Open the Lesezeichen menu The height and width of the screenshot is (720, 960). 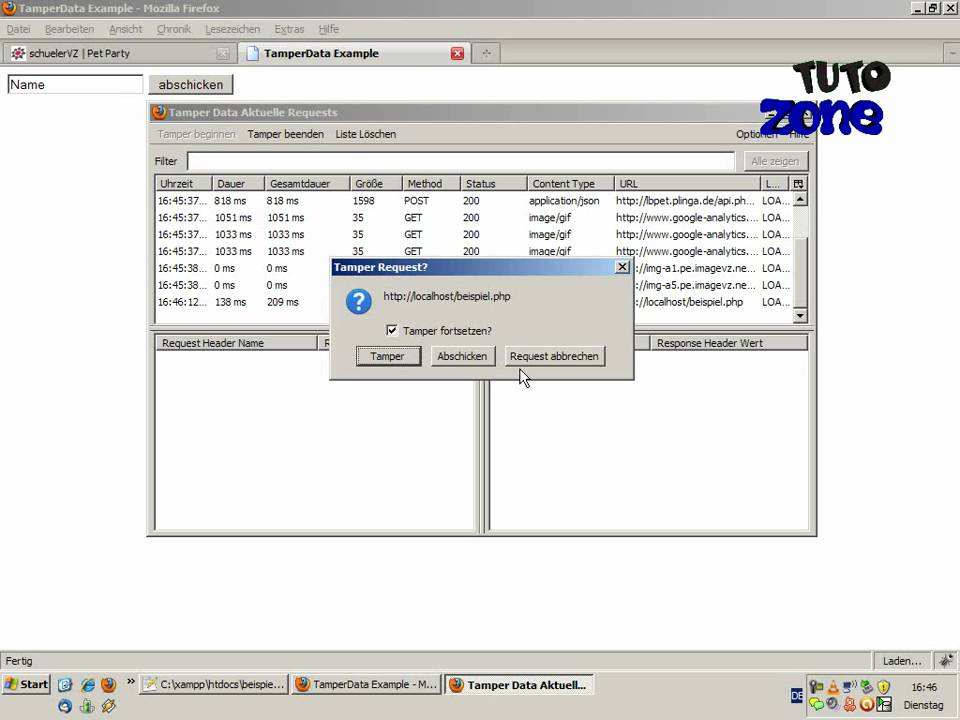point(233,29)
